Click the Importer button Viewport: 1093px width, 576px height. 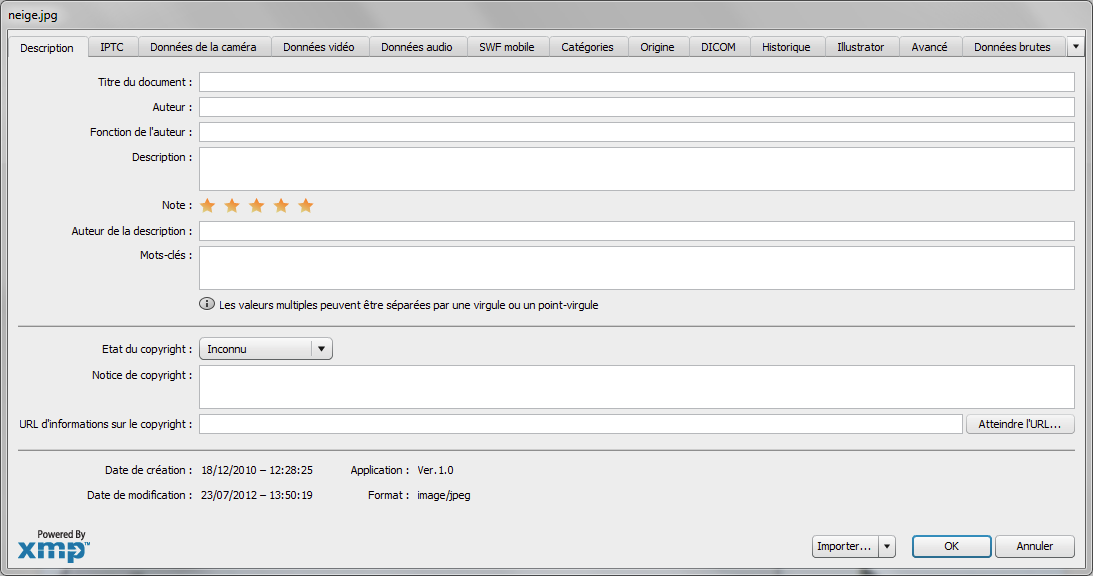(844, 547)
